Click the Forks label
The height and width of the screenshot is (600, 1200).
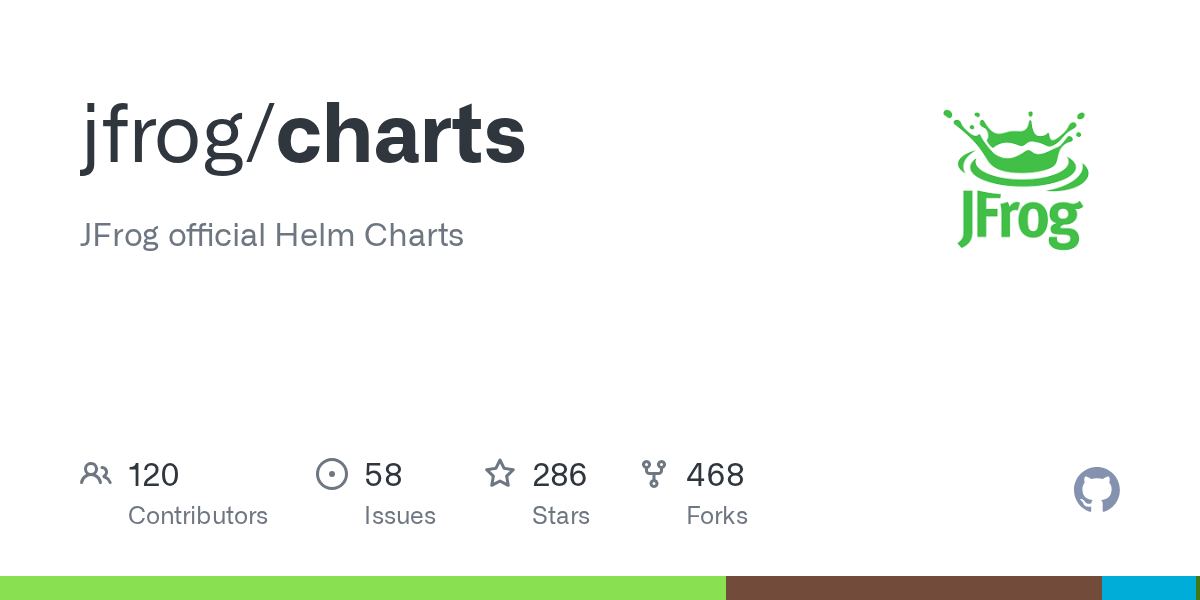point(717,516)
